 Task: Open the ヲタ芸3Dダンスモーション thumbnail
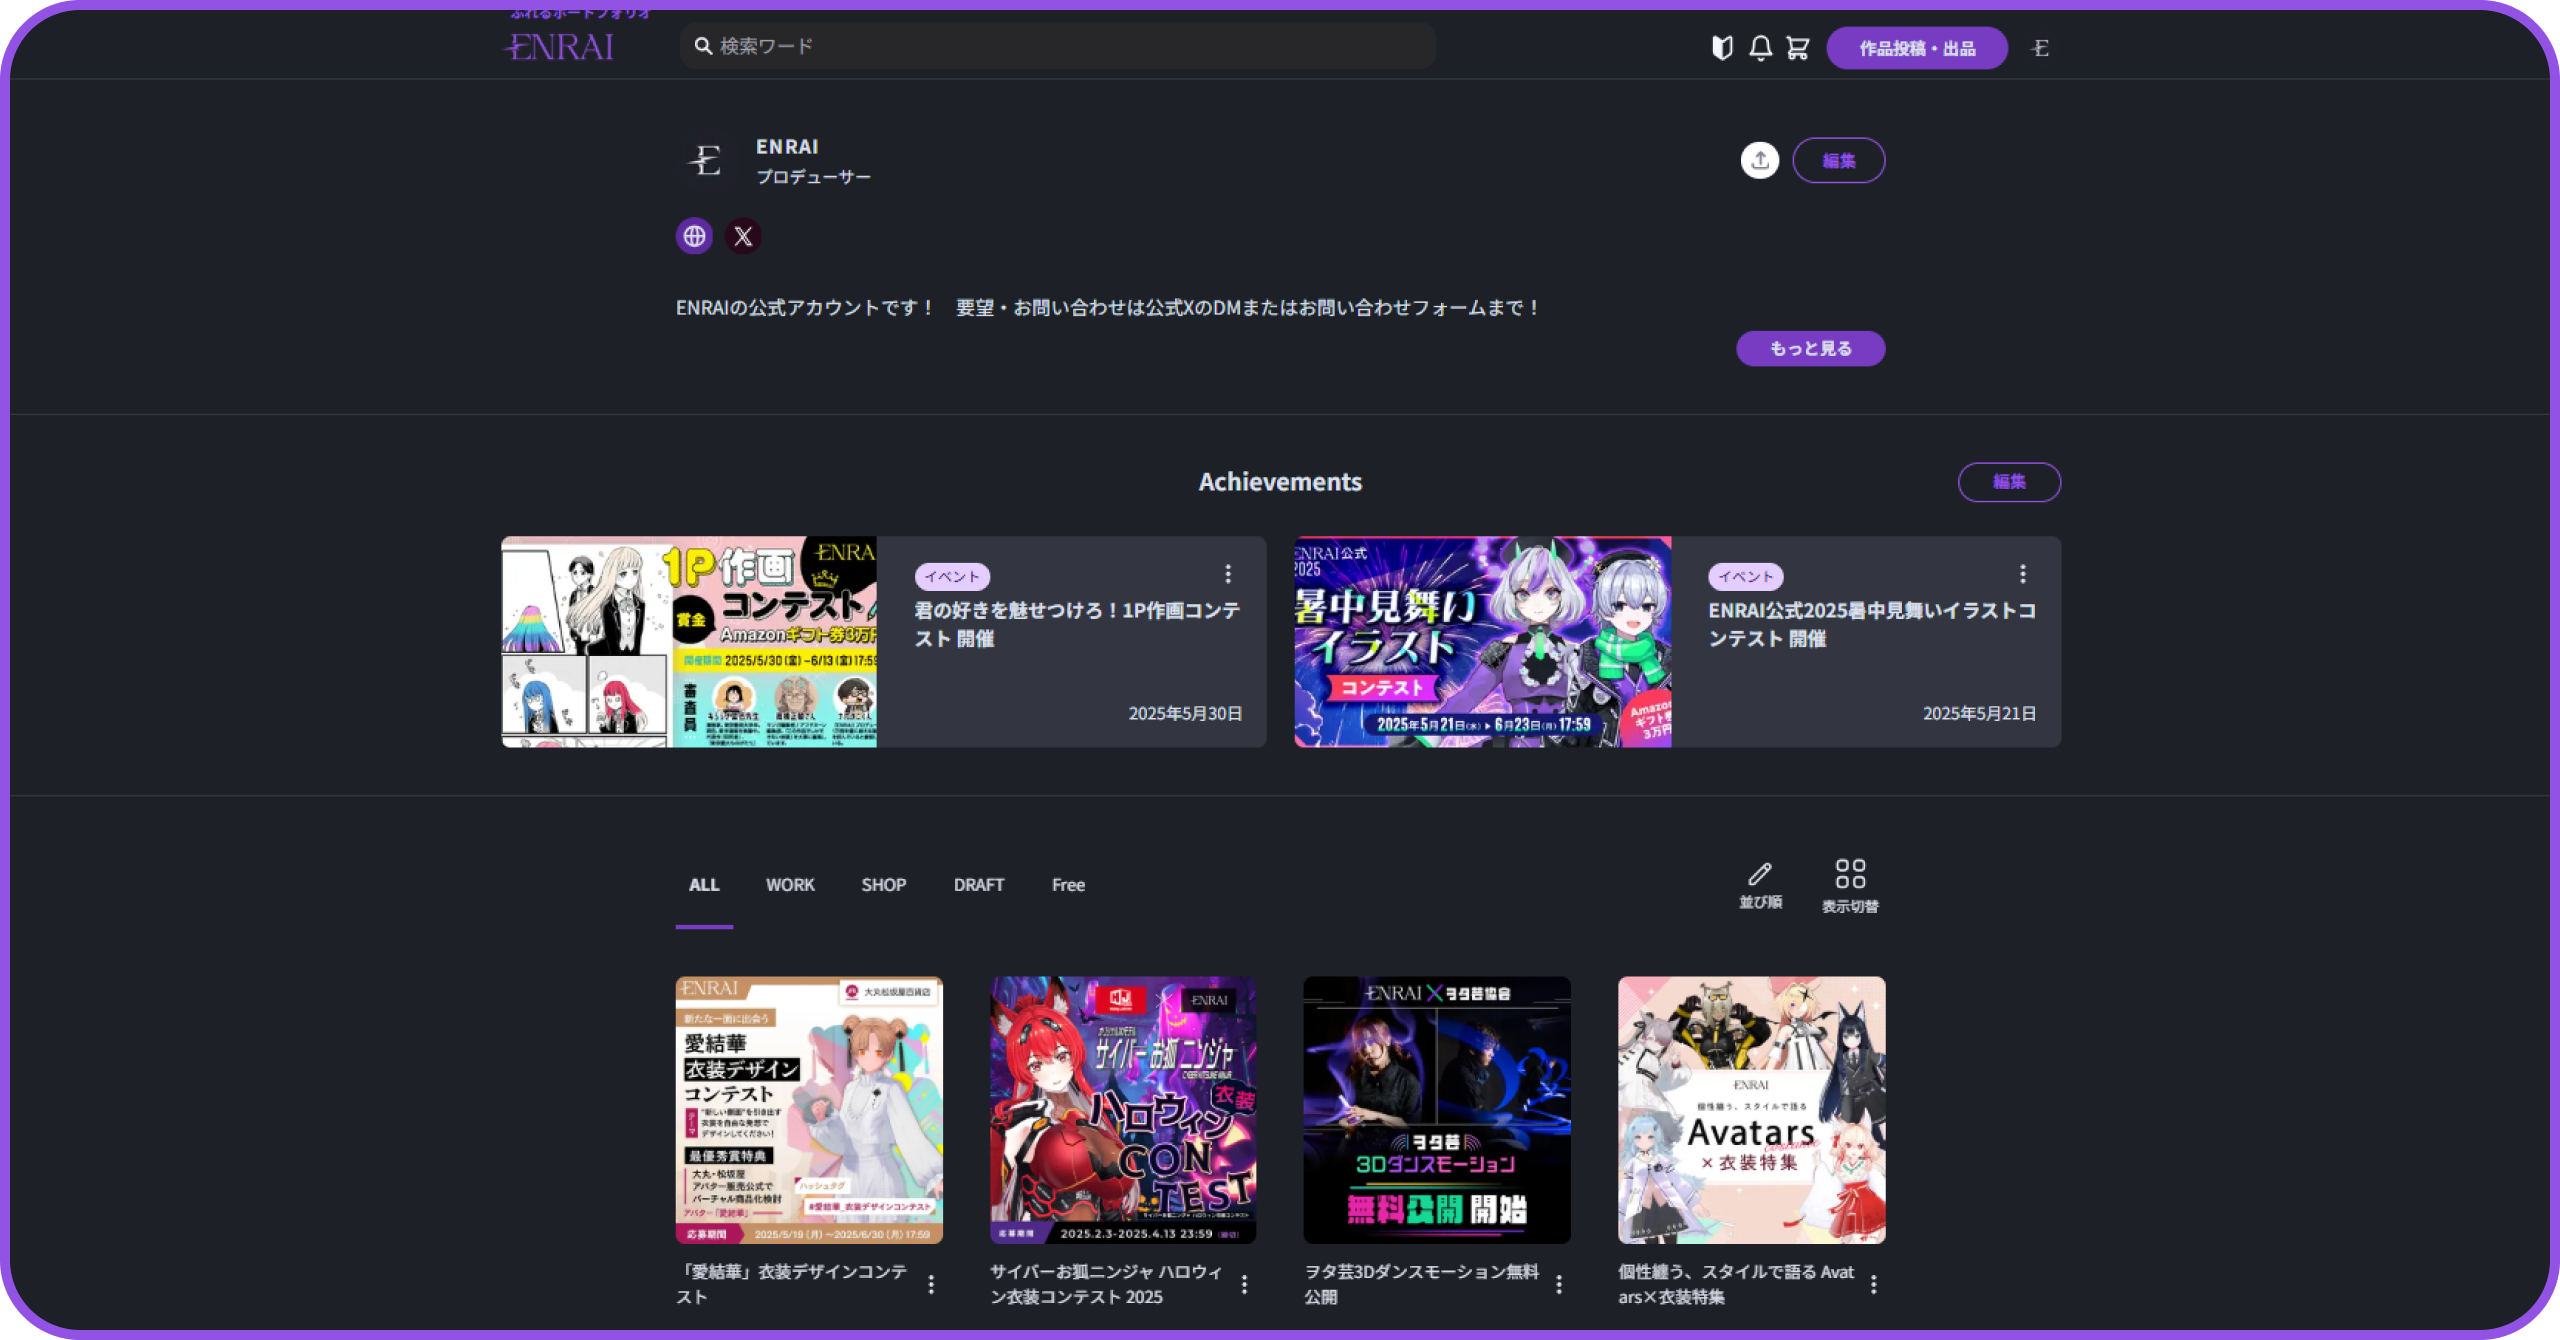(1436, 1110)
